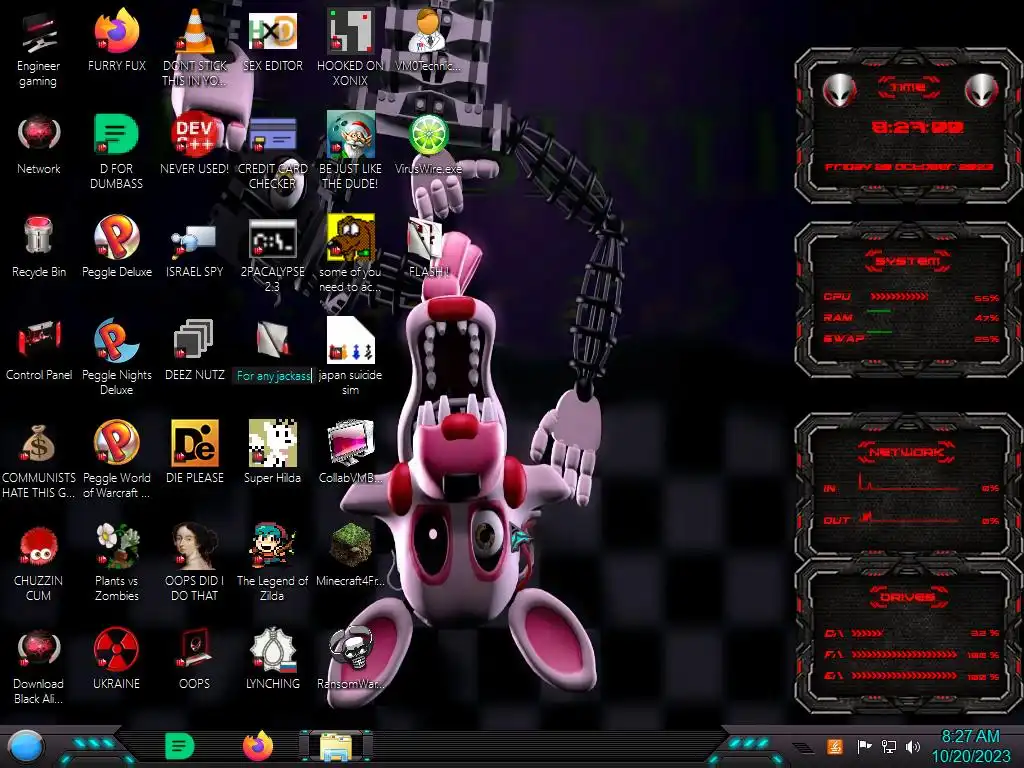The width and height of the screenshot is (1024, 768).
Task: Open the Network desktop icon
Action: click(39, 135)
